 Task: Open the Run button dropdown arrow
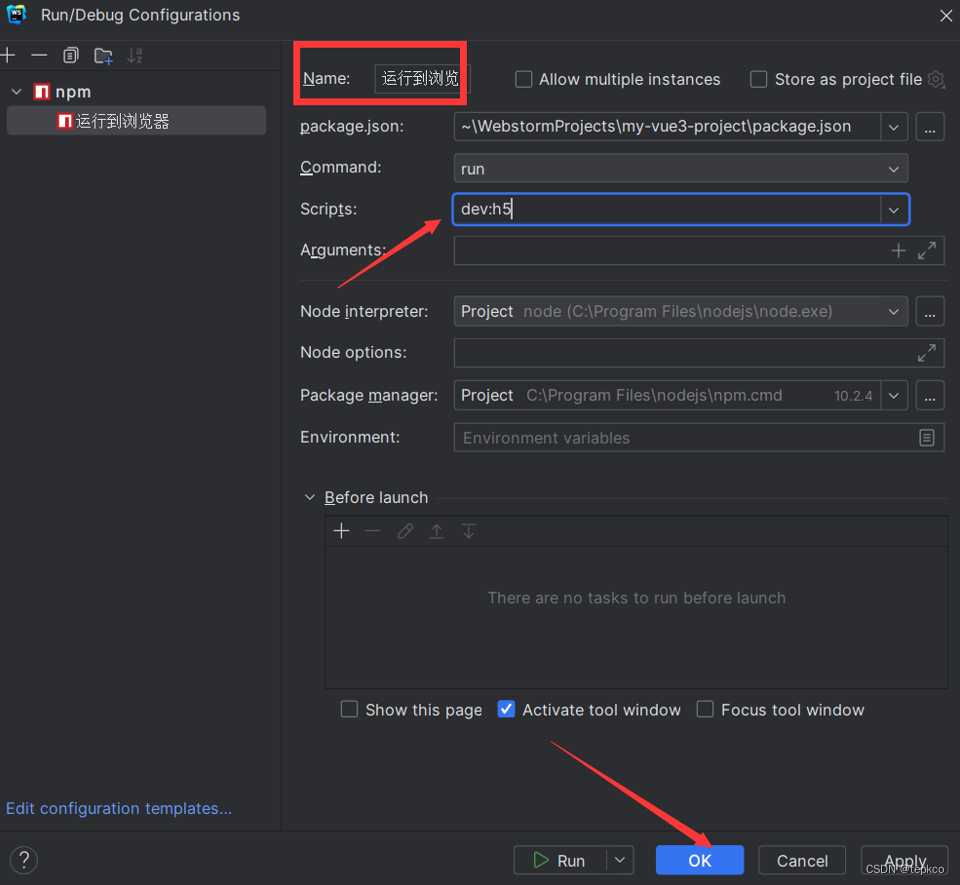point(620,861)
